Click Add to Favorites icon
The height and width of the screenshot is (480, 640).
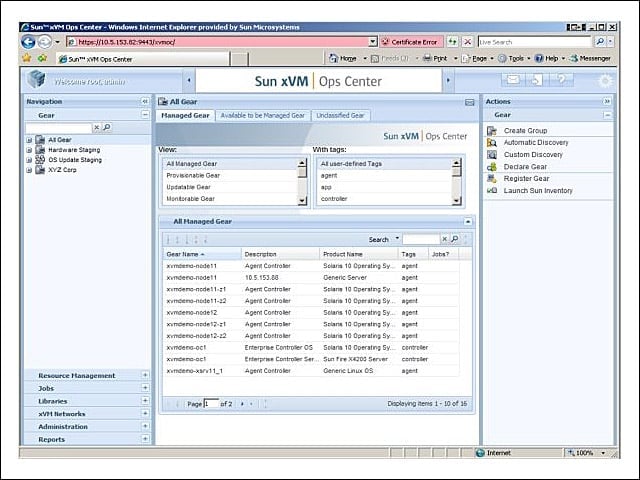[x=42, y=58]
